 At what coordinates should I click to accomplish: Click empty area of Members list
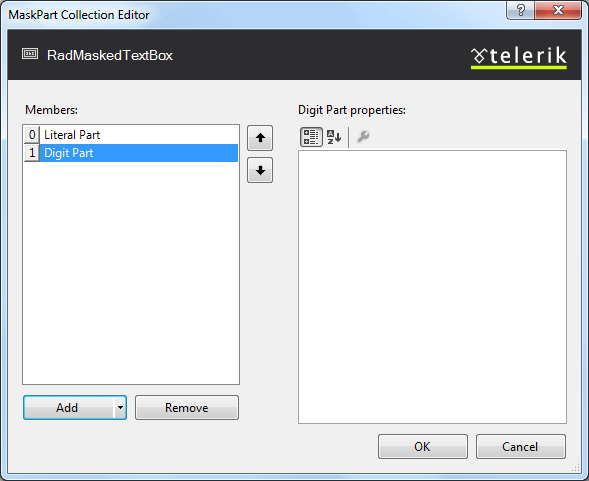tap(131, 272)
